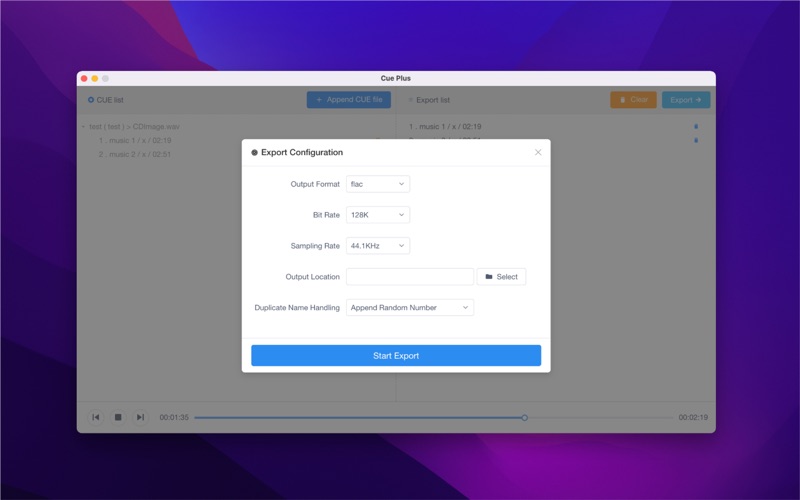Delete music 1 from the Export list
Screen dimensions: 800x500
click(696, 126)
